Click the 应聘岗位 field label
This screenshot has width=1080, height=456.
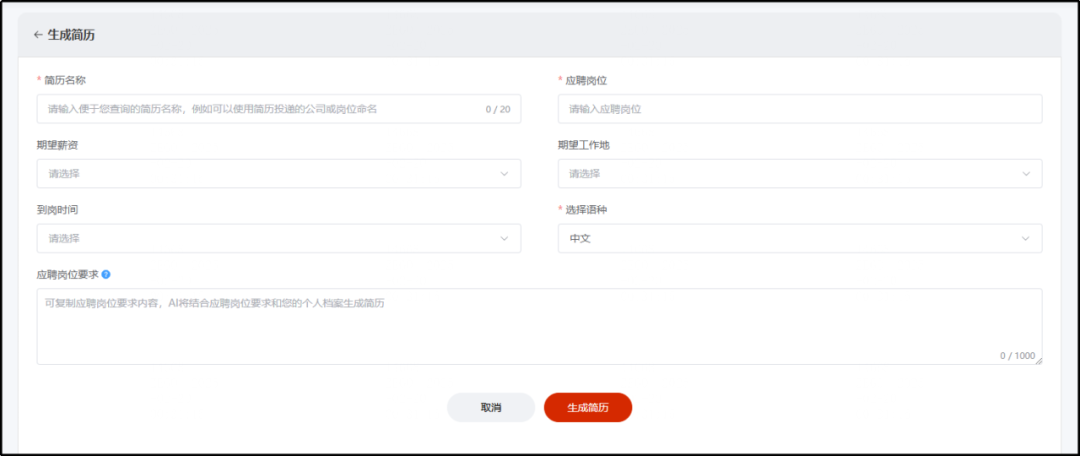click(x=586, y=81)
